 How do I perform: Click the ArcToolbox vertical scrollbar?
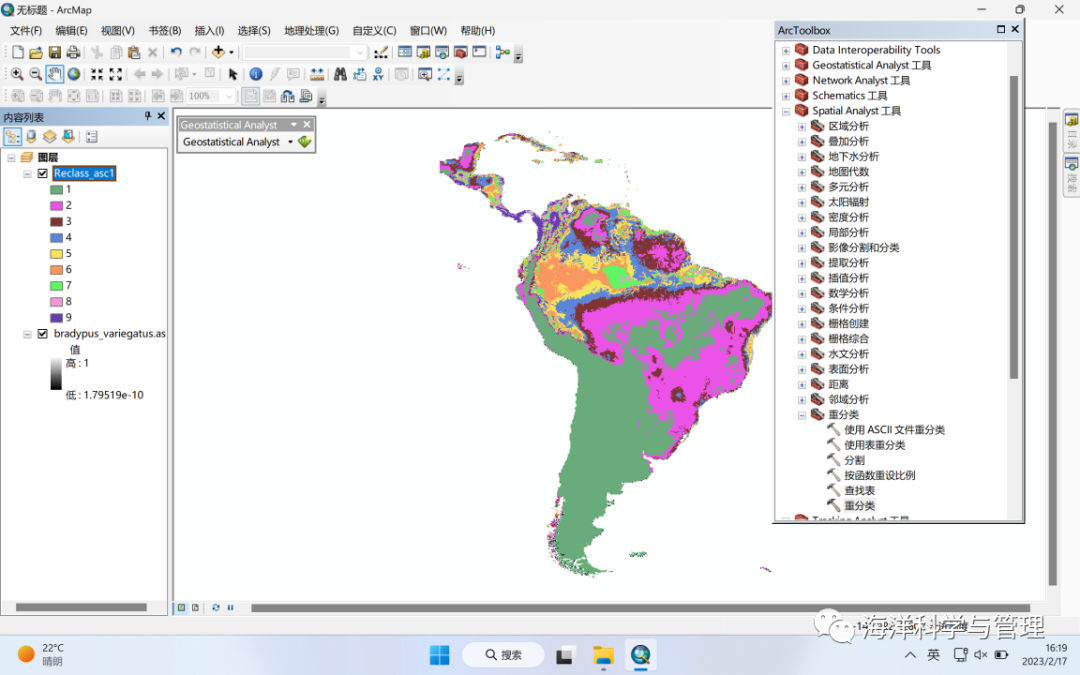1013,227
